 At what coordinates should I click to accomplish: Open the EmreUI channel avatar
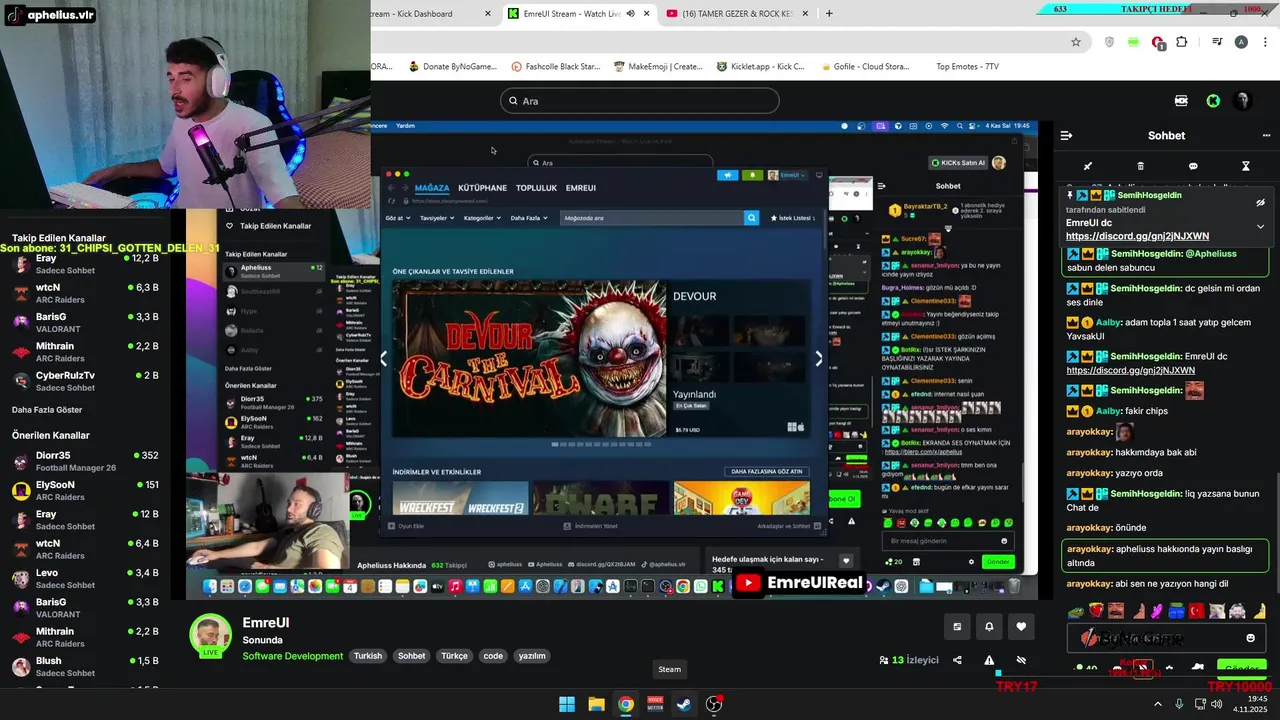[211, 635]
